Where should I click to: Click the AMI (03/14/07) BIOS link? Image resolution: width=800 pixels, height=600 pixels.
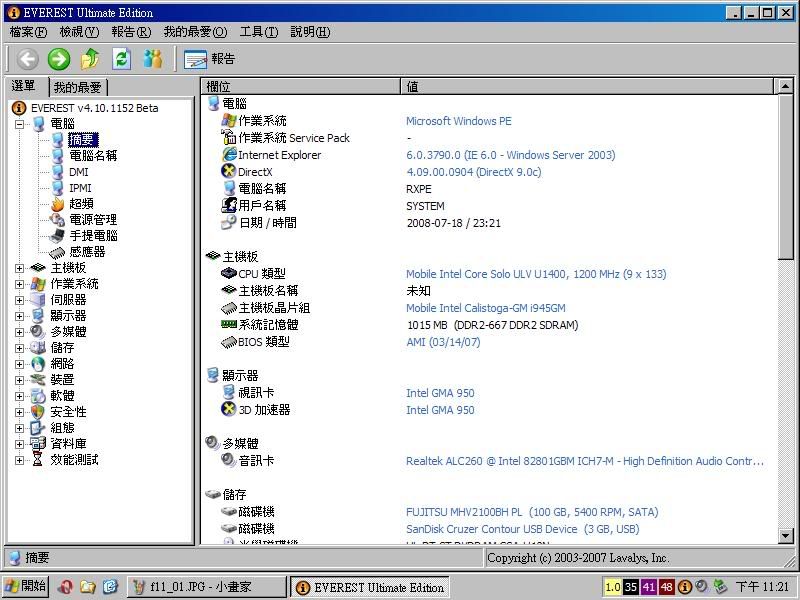pyautogui.click(x=443, y=342)
